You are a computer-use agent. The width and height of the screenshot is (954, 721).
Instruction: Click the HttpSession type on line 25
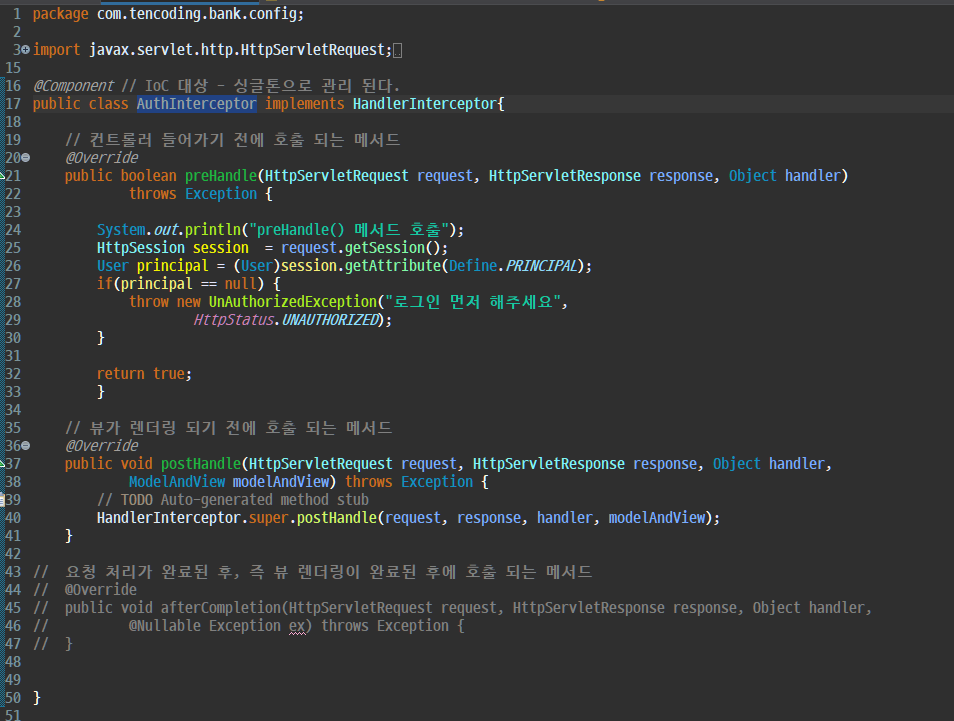(141, 248)
